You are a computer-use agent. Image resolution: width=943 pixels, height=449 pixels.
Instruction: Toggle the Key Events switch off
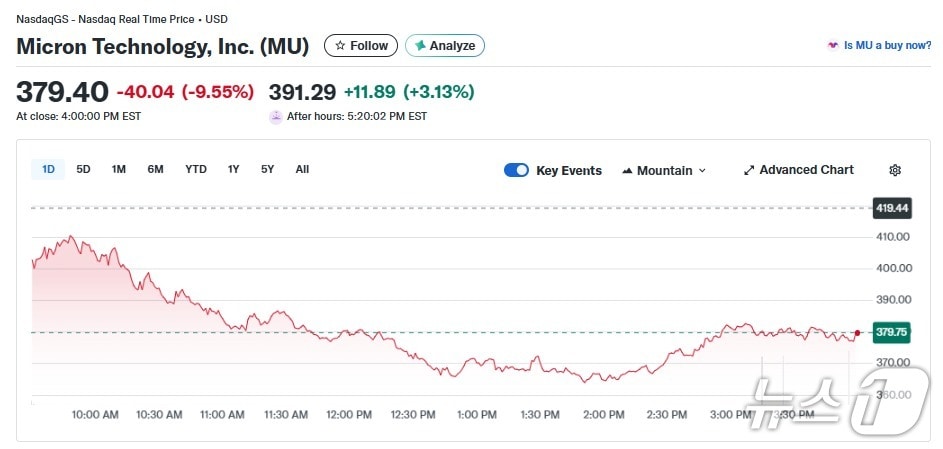[516, 170]
